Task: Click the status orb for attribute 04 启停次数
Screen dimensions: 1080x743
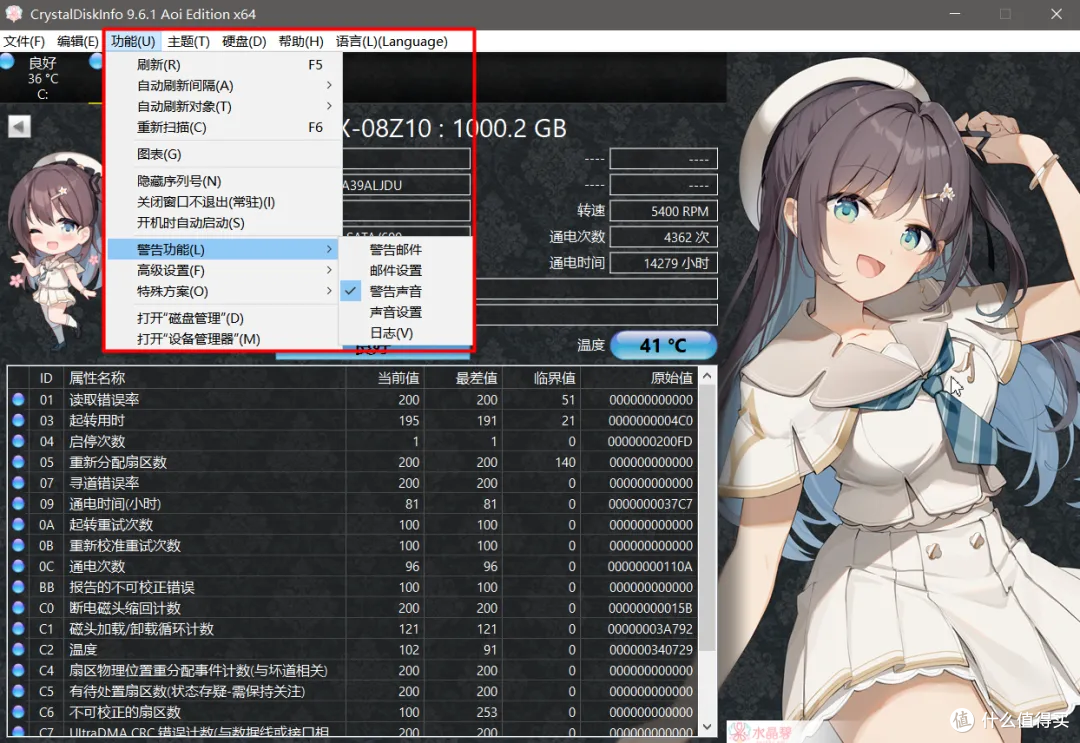Action: pos(19,441)
